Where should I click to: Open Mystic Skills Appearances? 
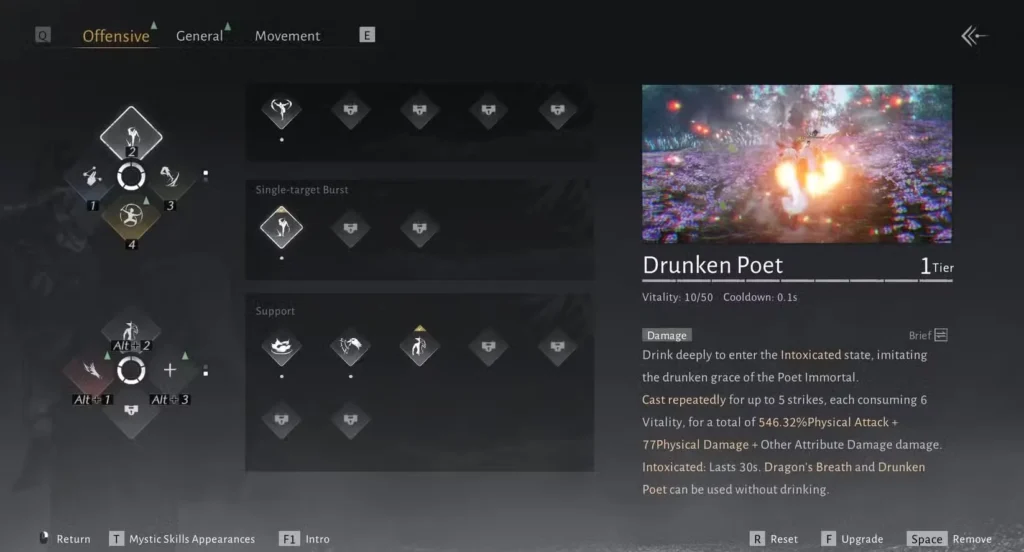pos(182,539)
